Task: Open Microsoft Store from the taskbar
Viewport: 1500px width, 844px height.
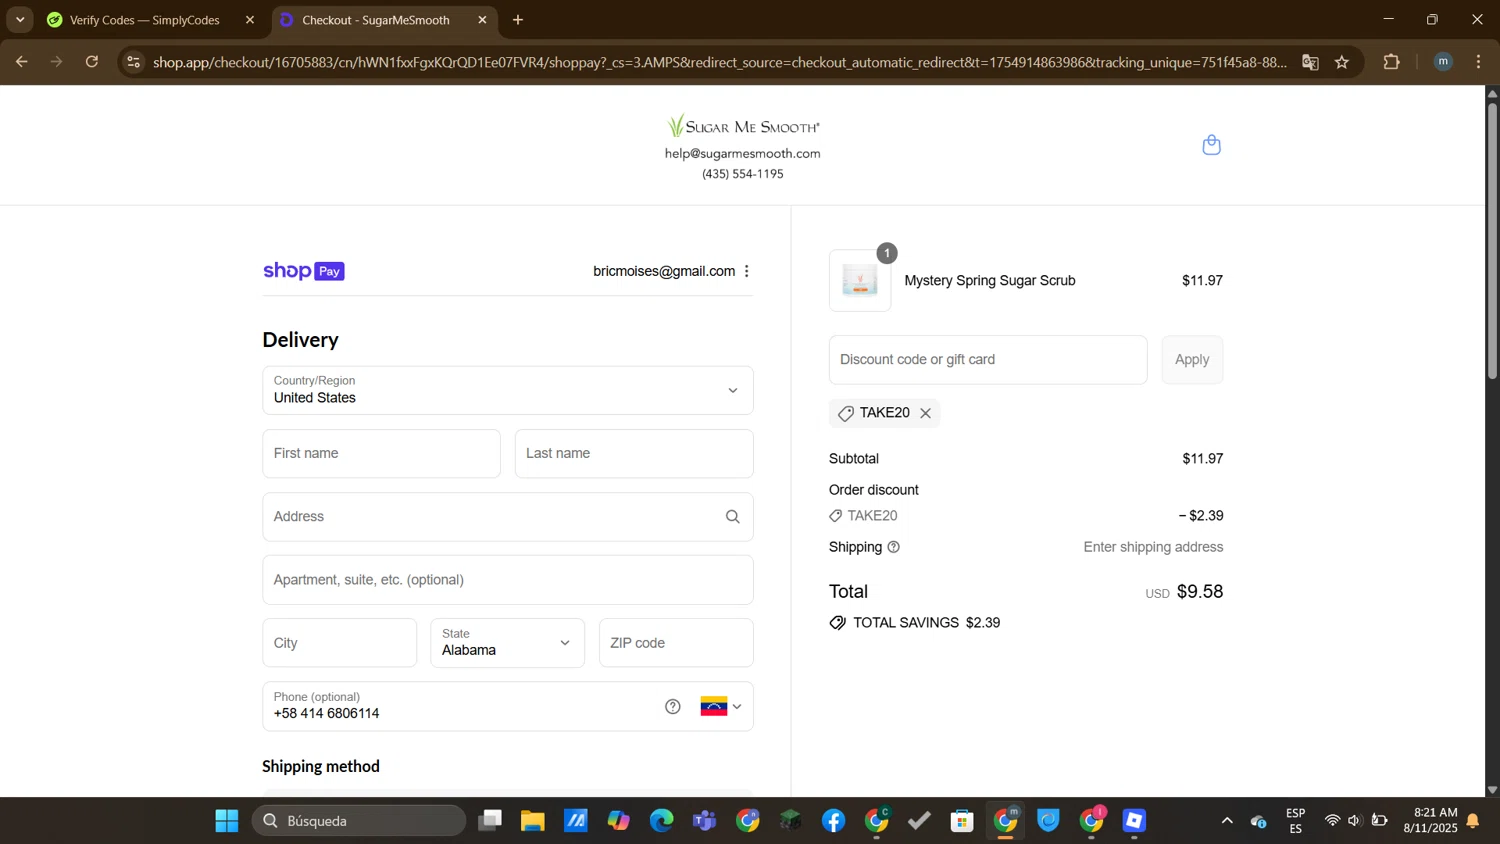Action: tap(962, 821)
